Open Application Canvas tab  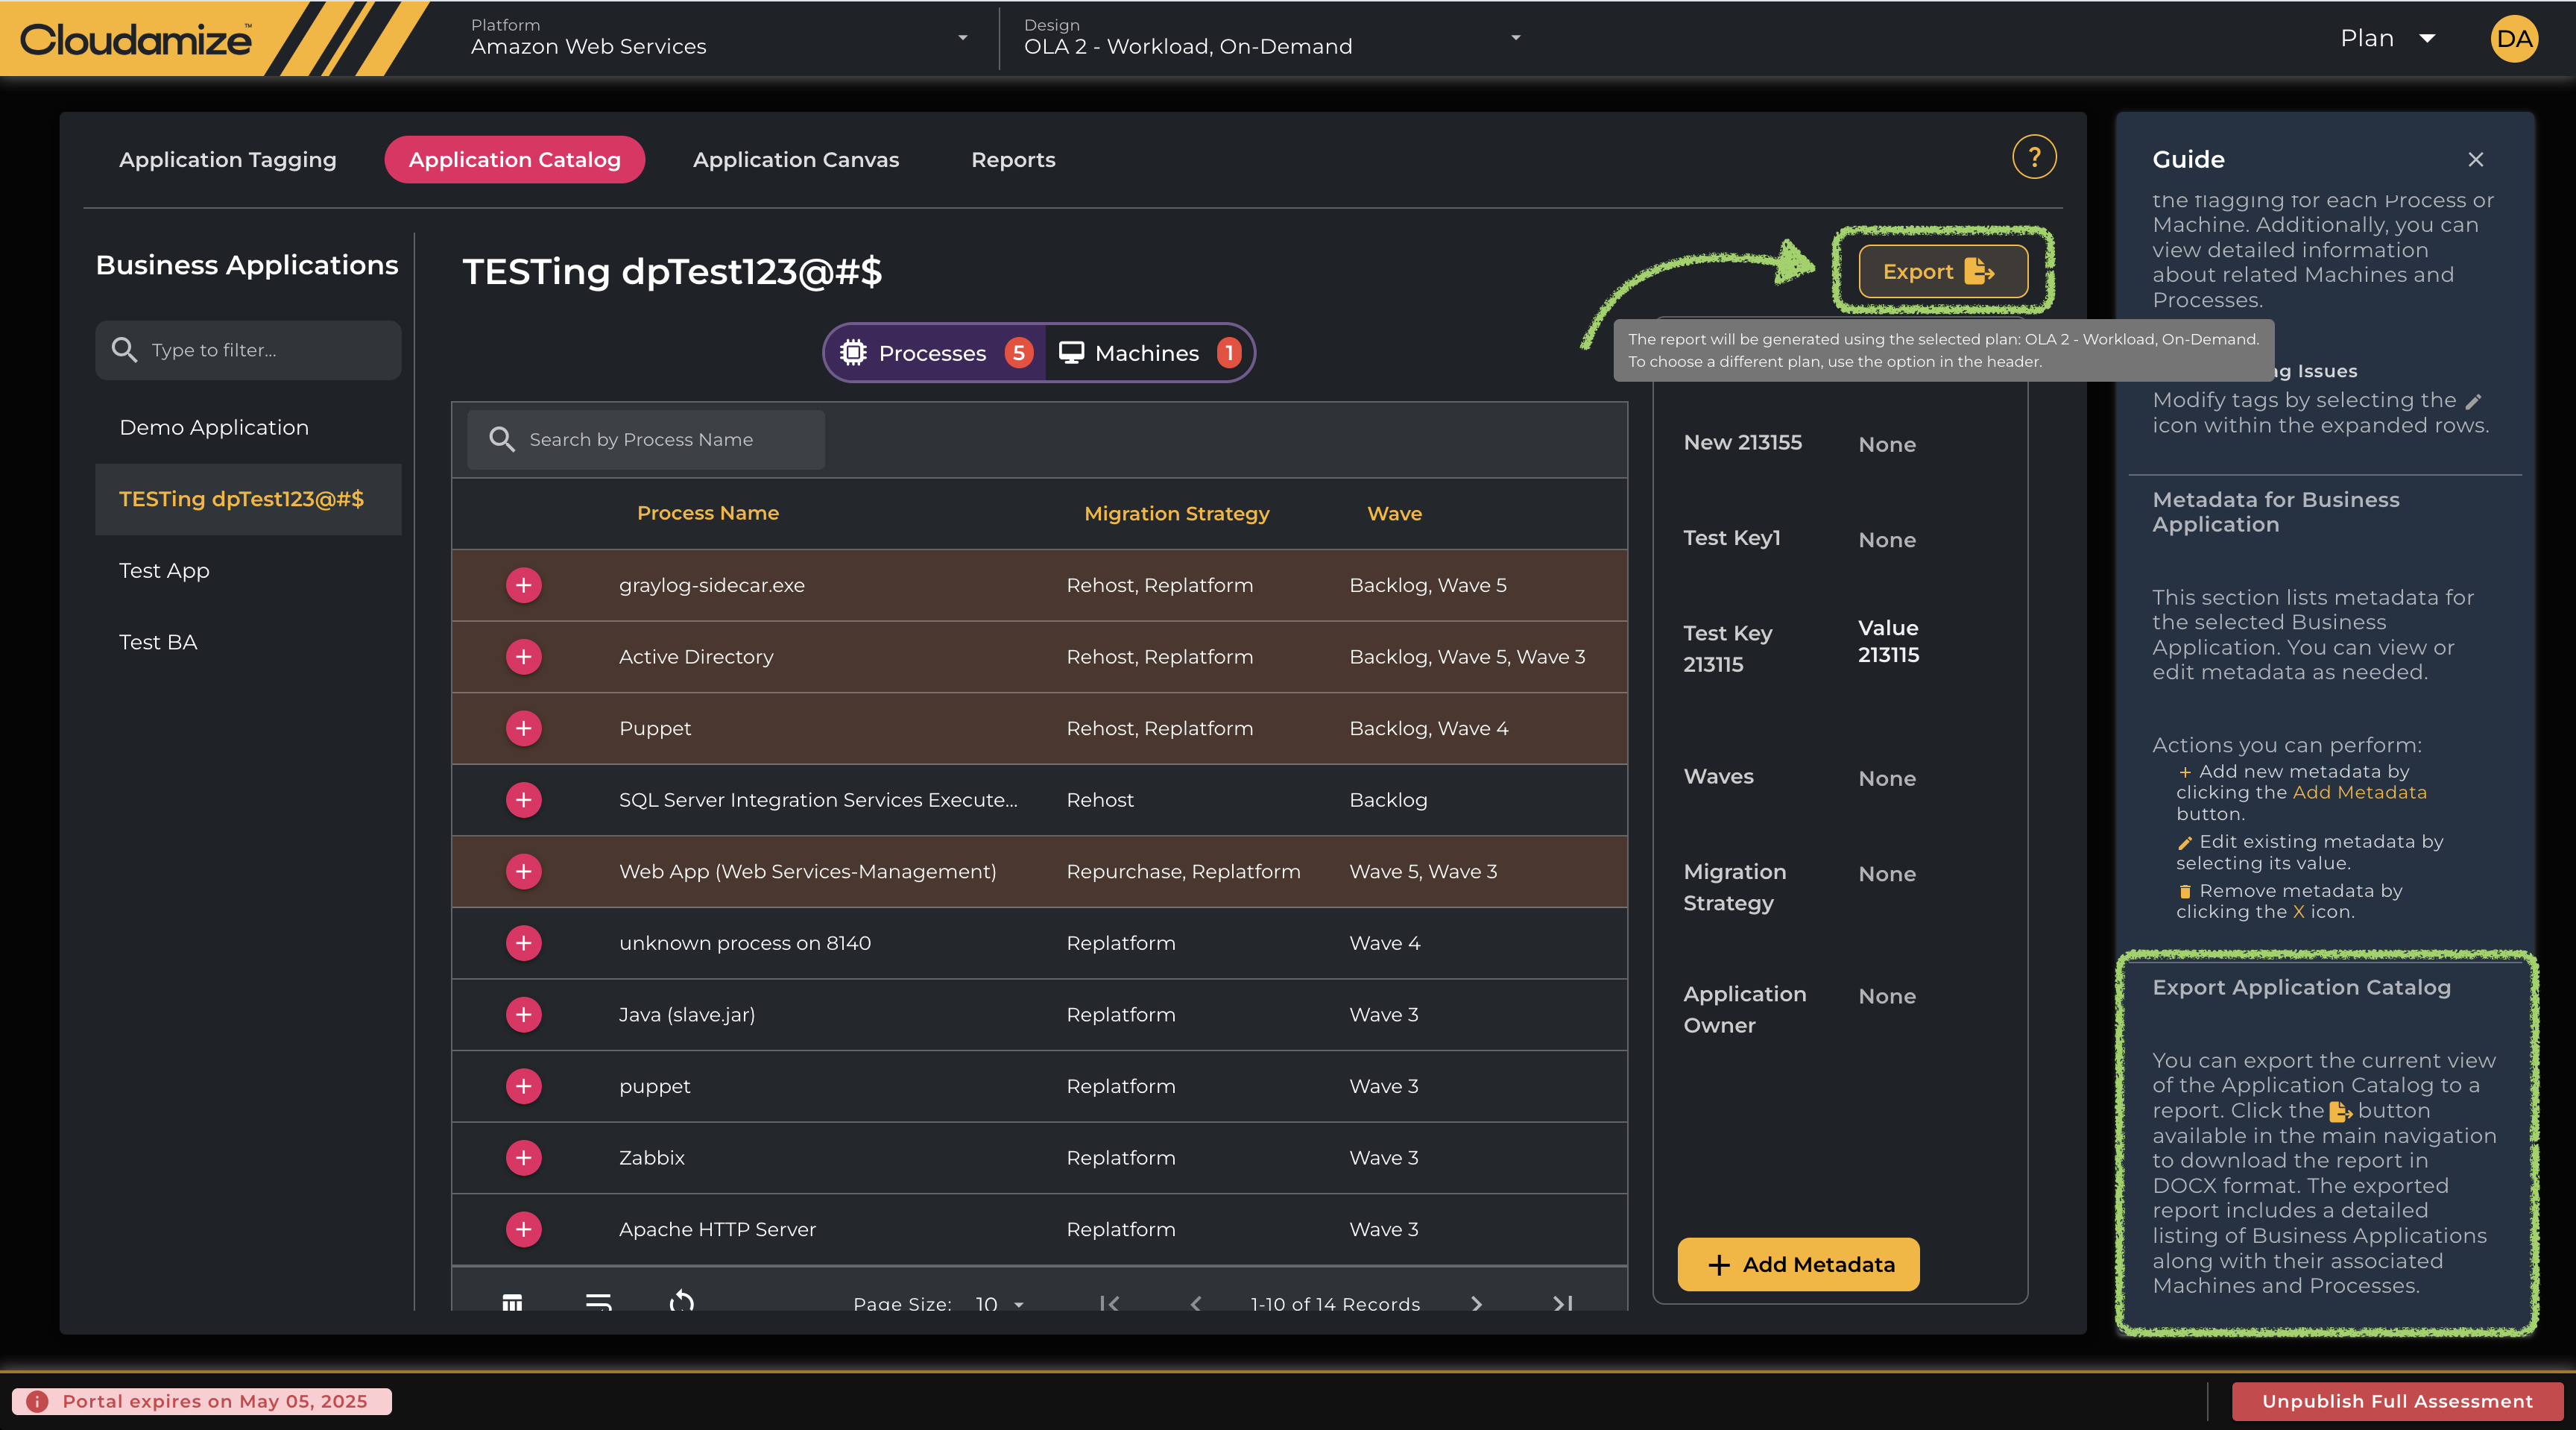(x=796, y=160)
